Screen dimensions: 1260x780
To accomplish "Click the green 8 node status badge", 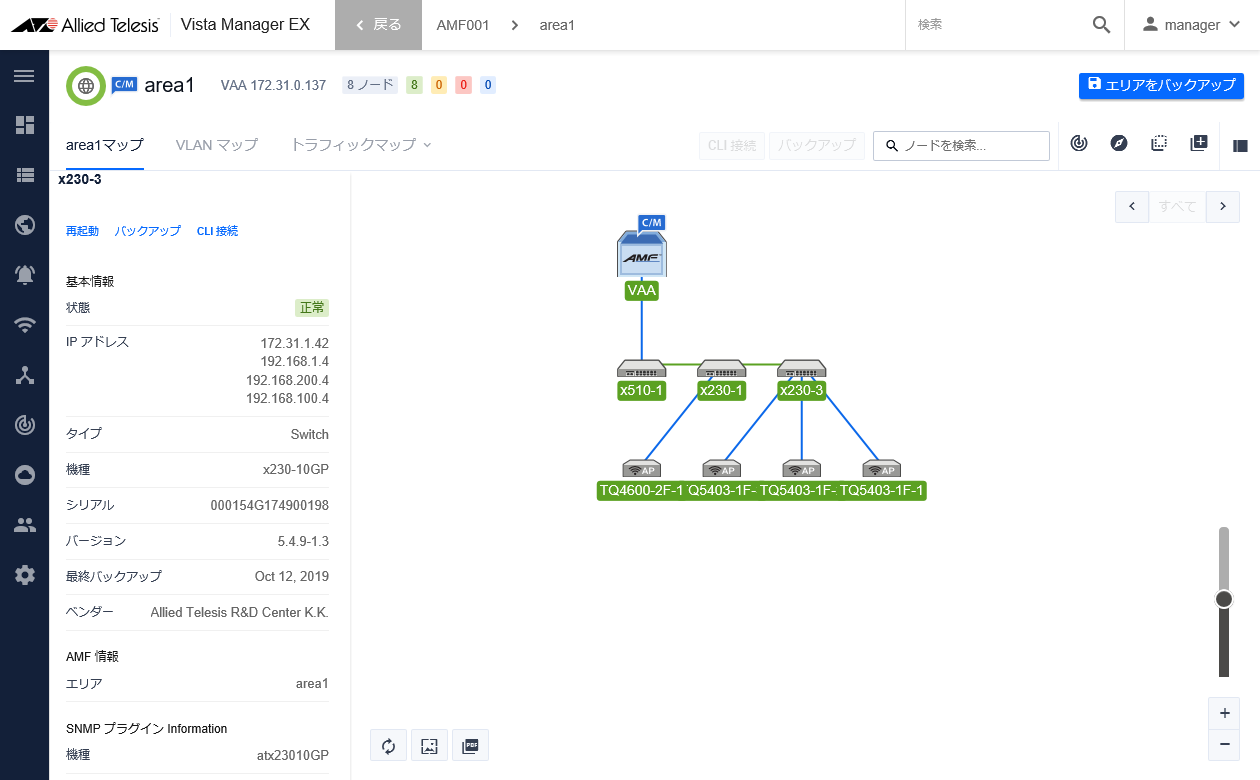I will (414, 85).
